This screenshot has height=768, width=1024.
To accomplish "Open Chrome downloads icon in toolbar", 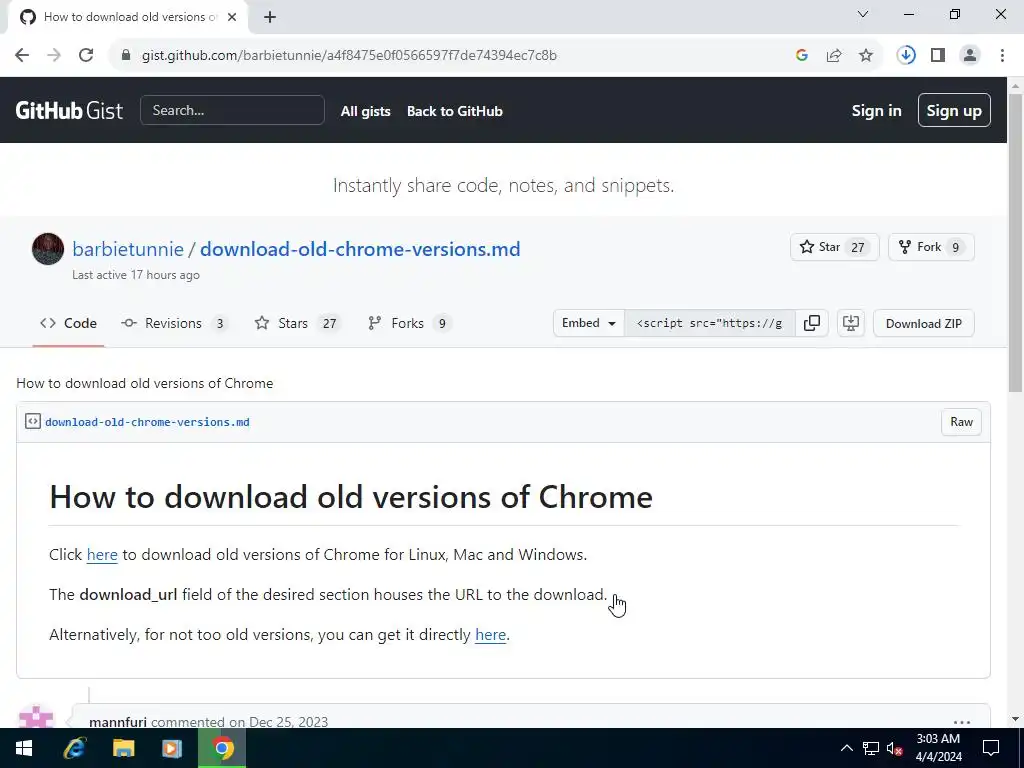I will point(906,56).
